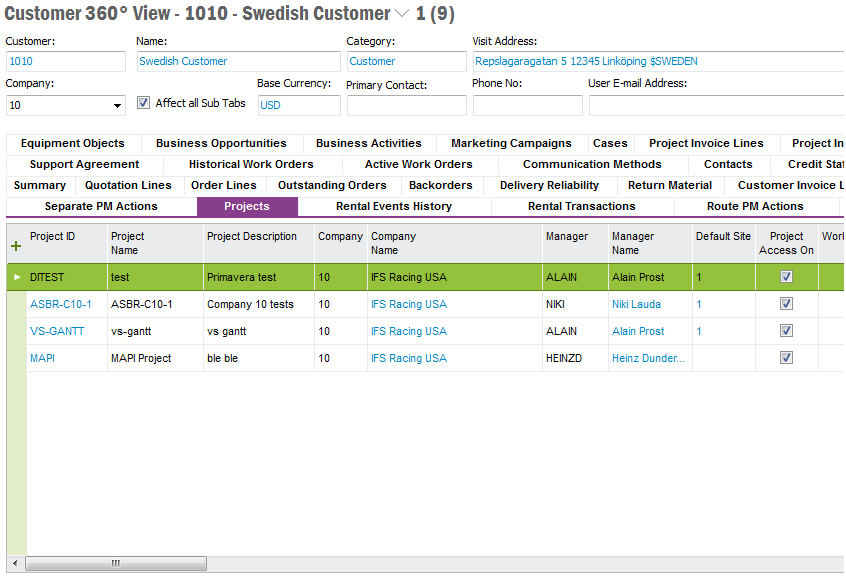
Task: Uncheck Project Access On for MAPI row
Action: 786,358
